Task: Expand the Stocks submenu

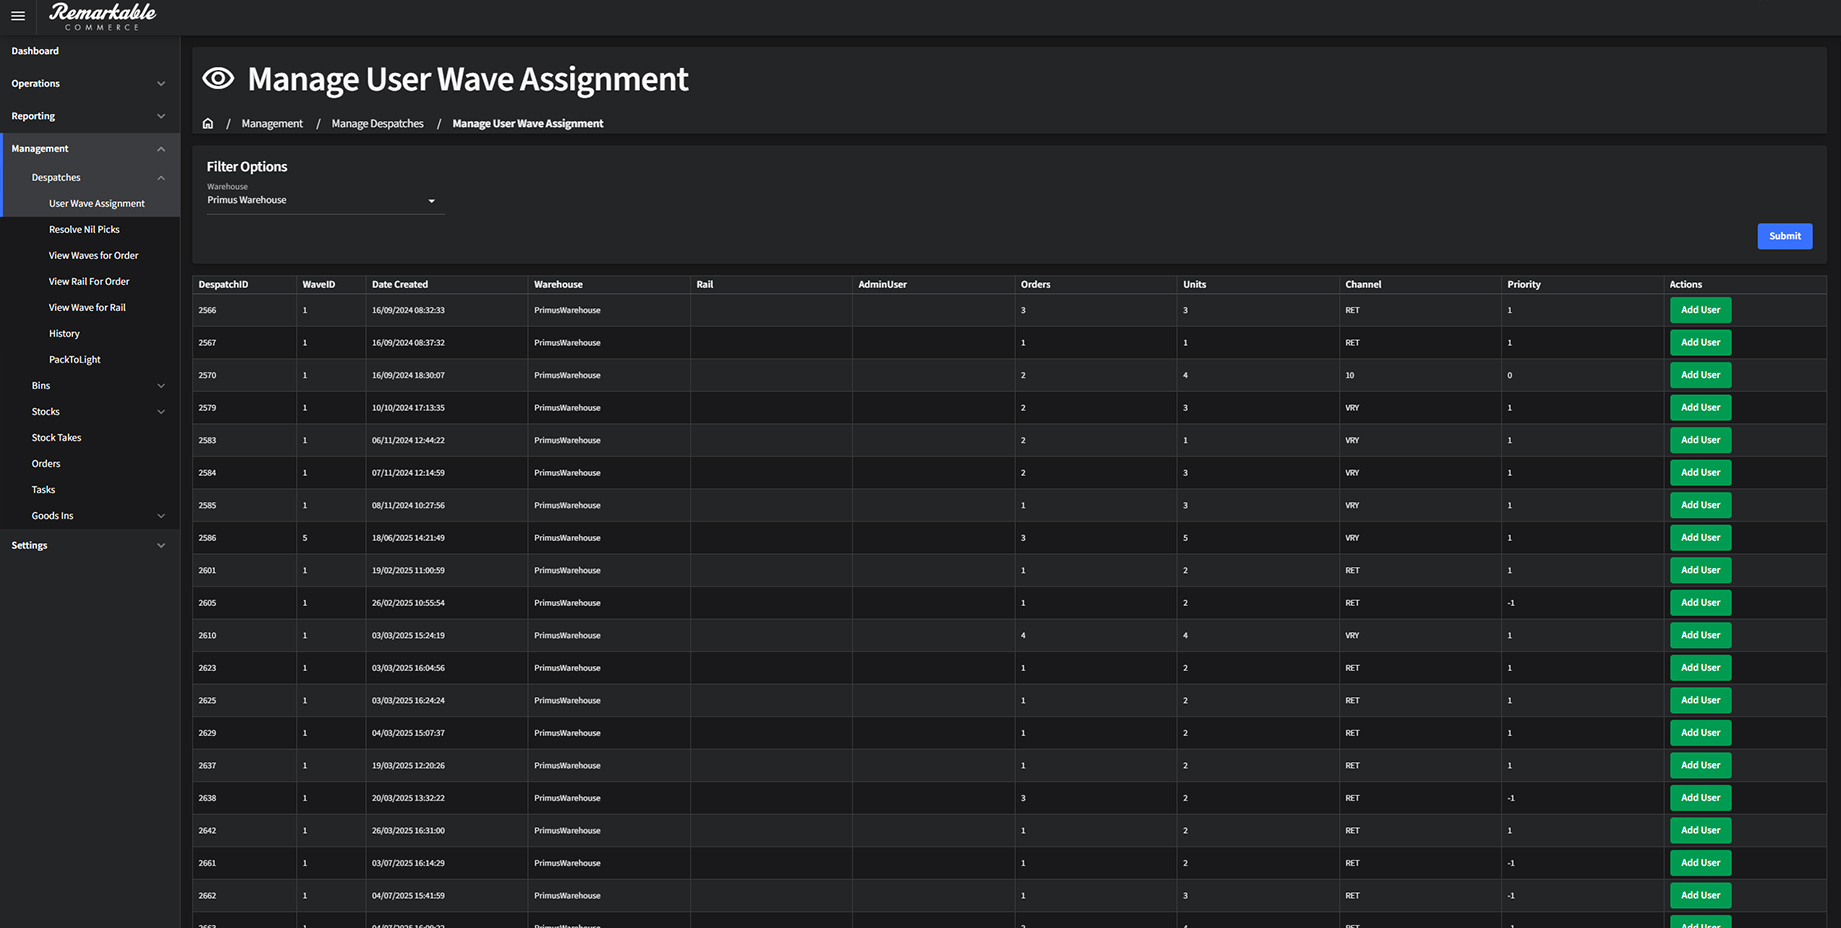Action: click(x=90, y=412)
